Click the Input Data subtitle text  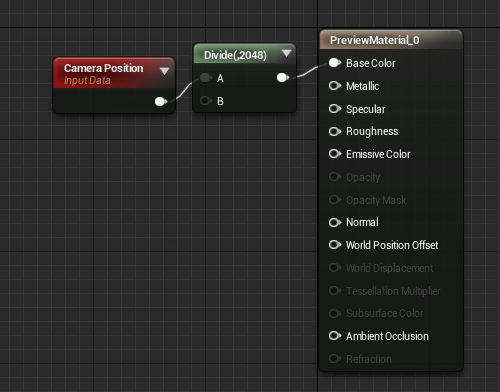87,80
